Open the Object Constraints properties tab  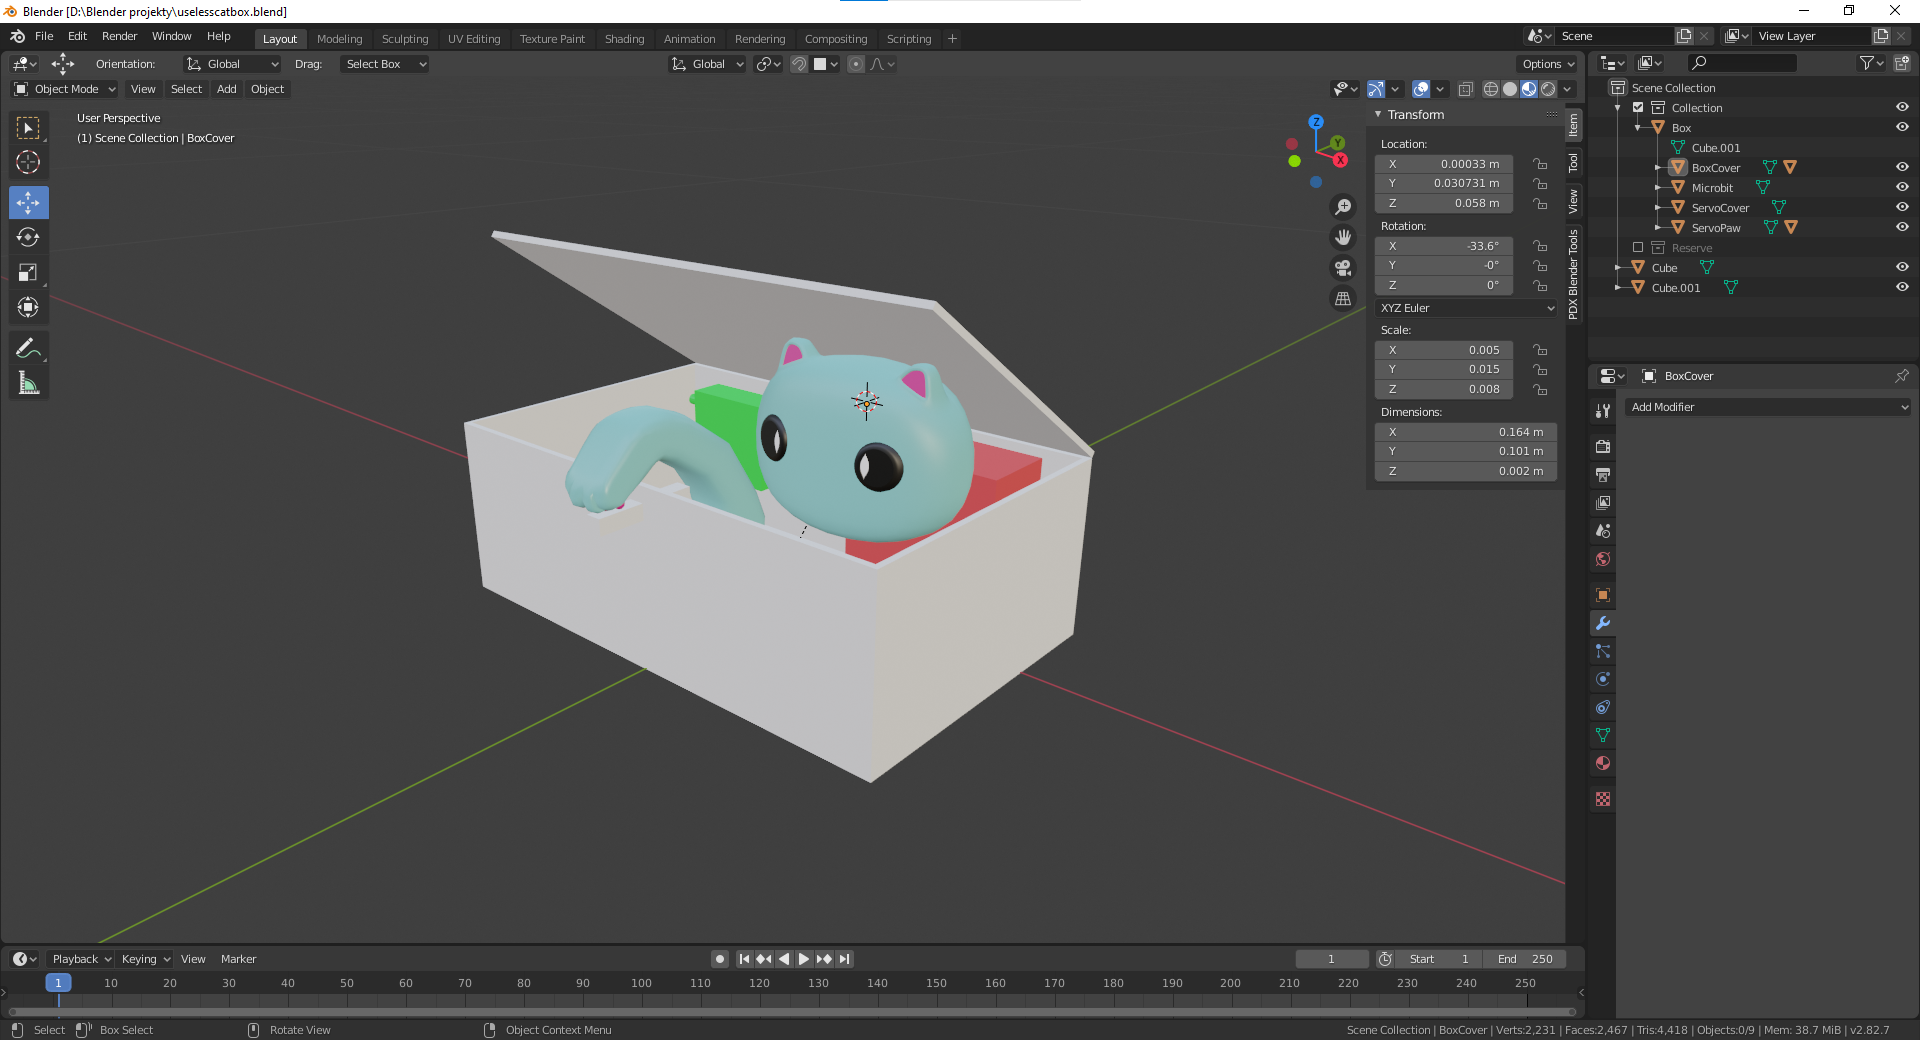point(1603,707)
